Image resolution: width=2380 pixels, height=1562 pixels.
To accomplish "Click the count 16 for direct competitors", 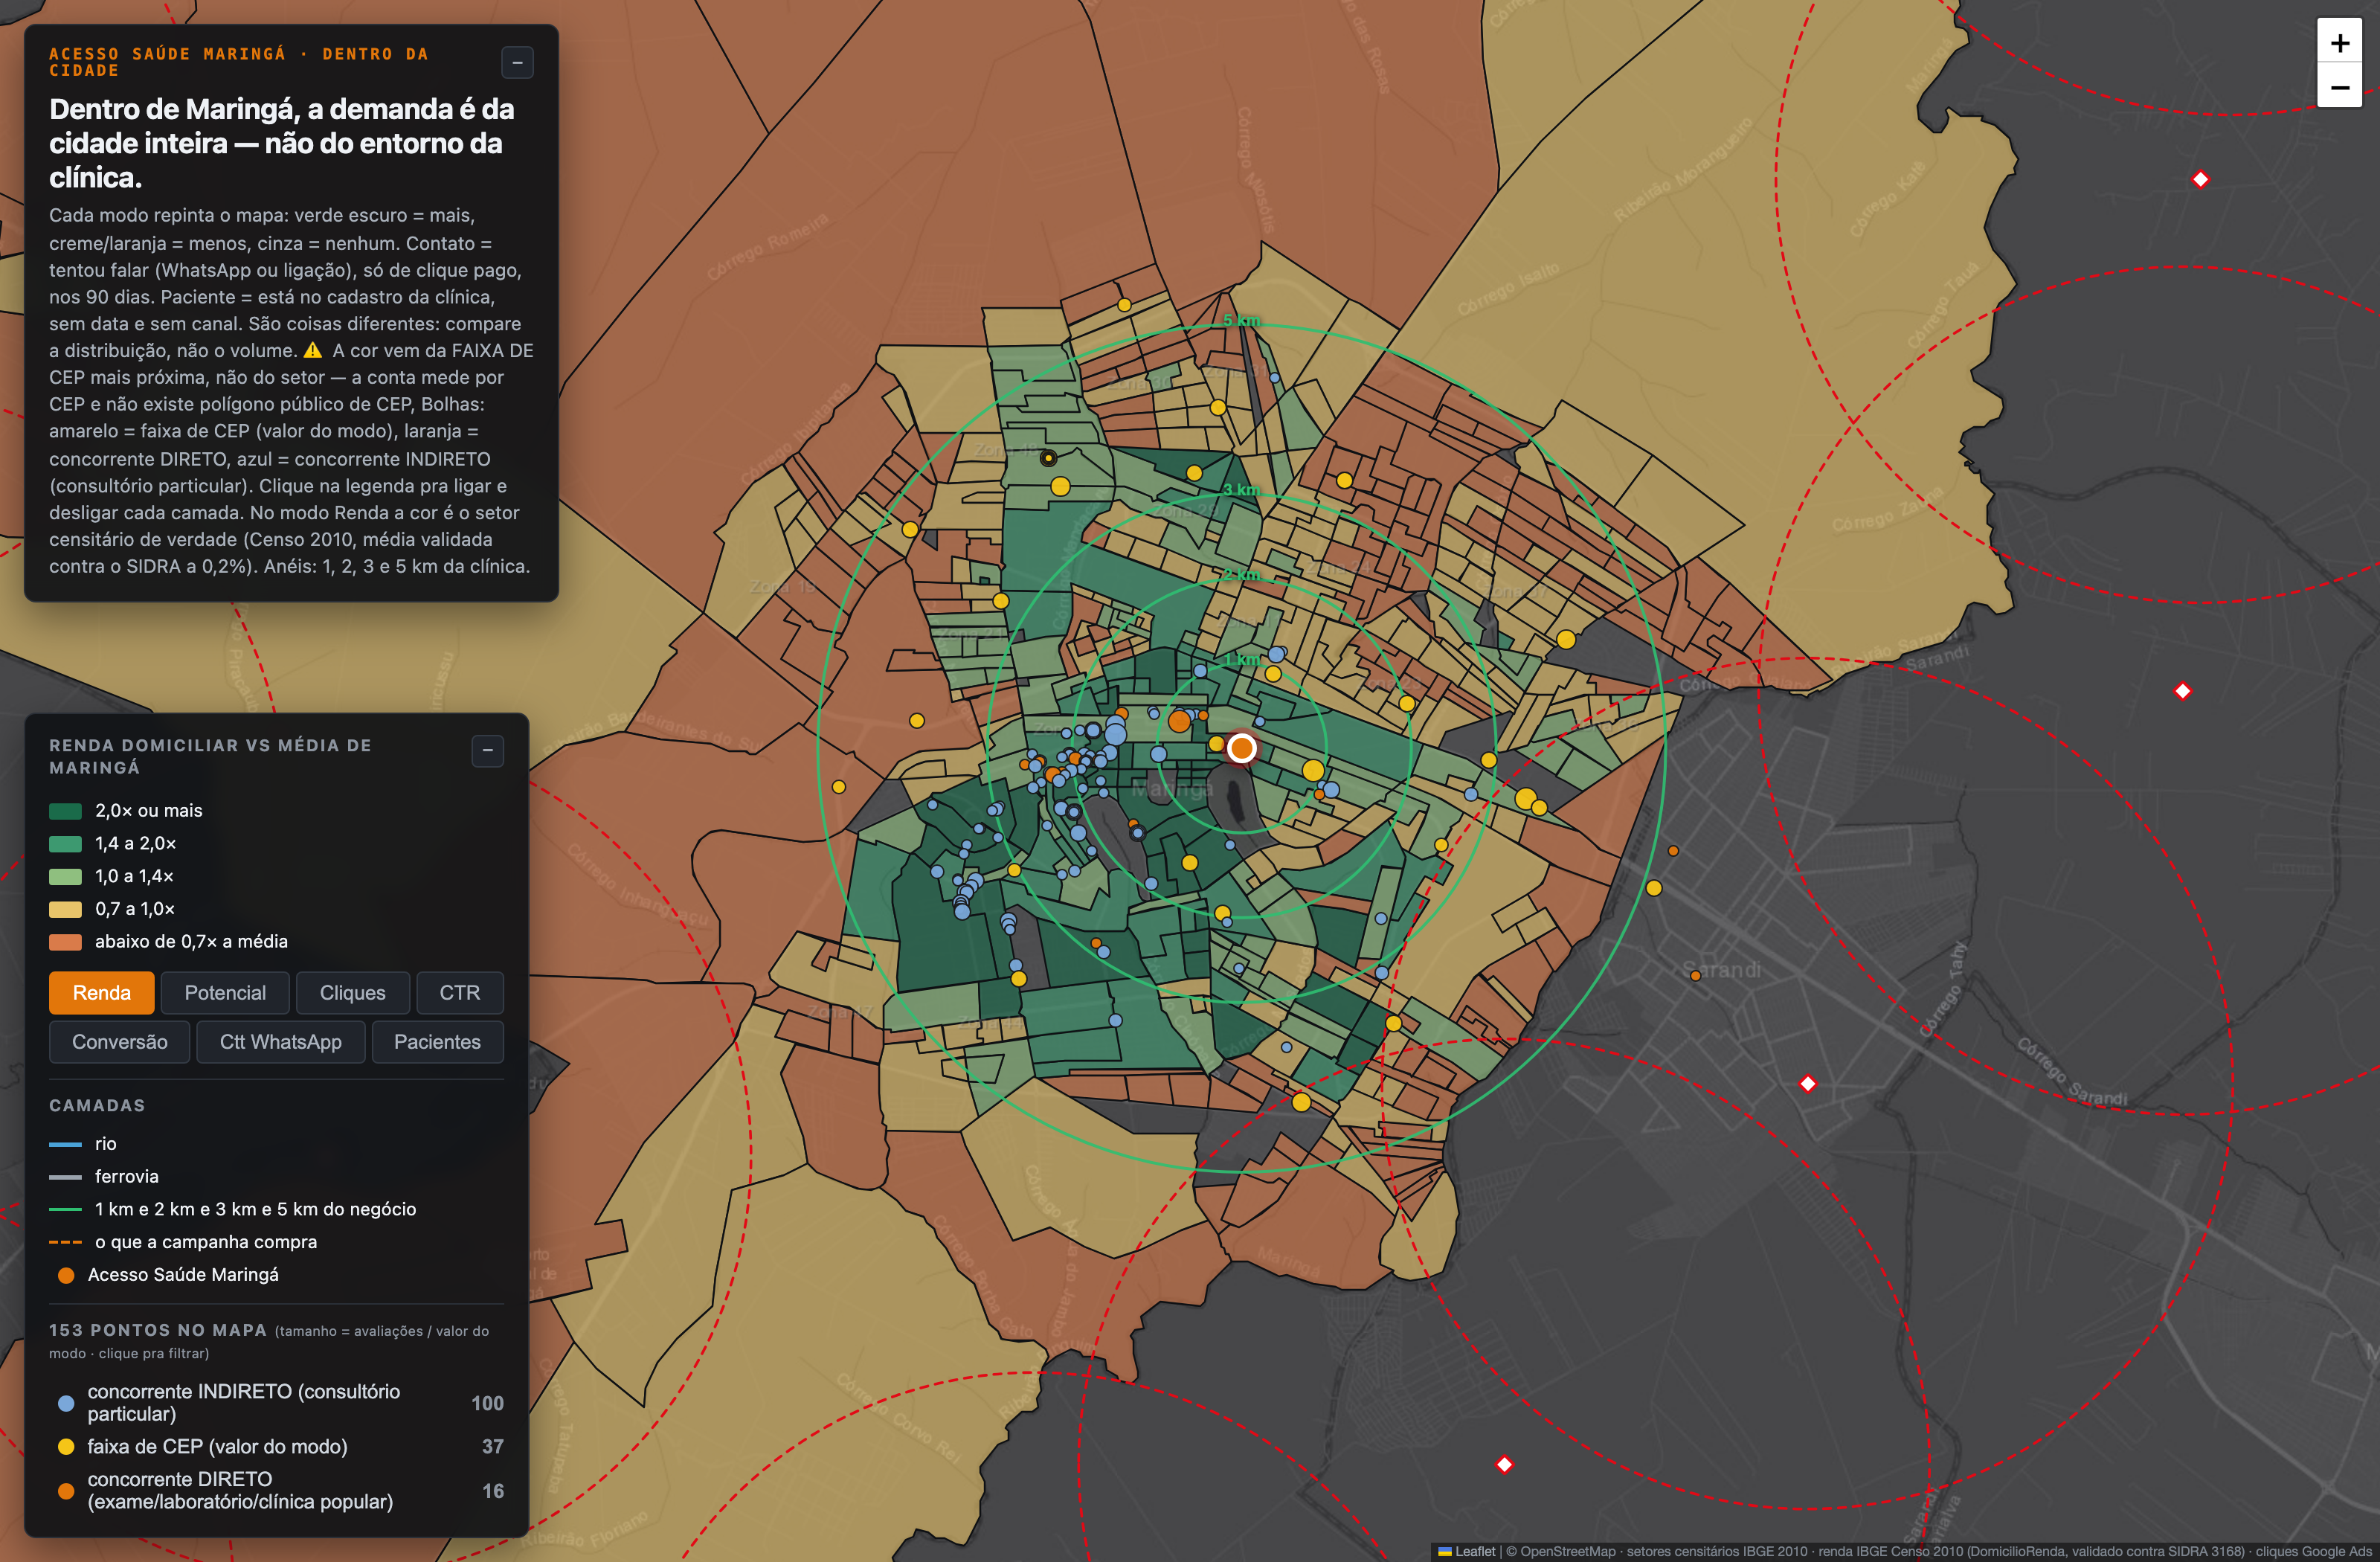I will tap(492, 1491).
